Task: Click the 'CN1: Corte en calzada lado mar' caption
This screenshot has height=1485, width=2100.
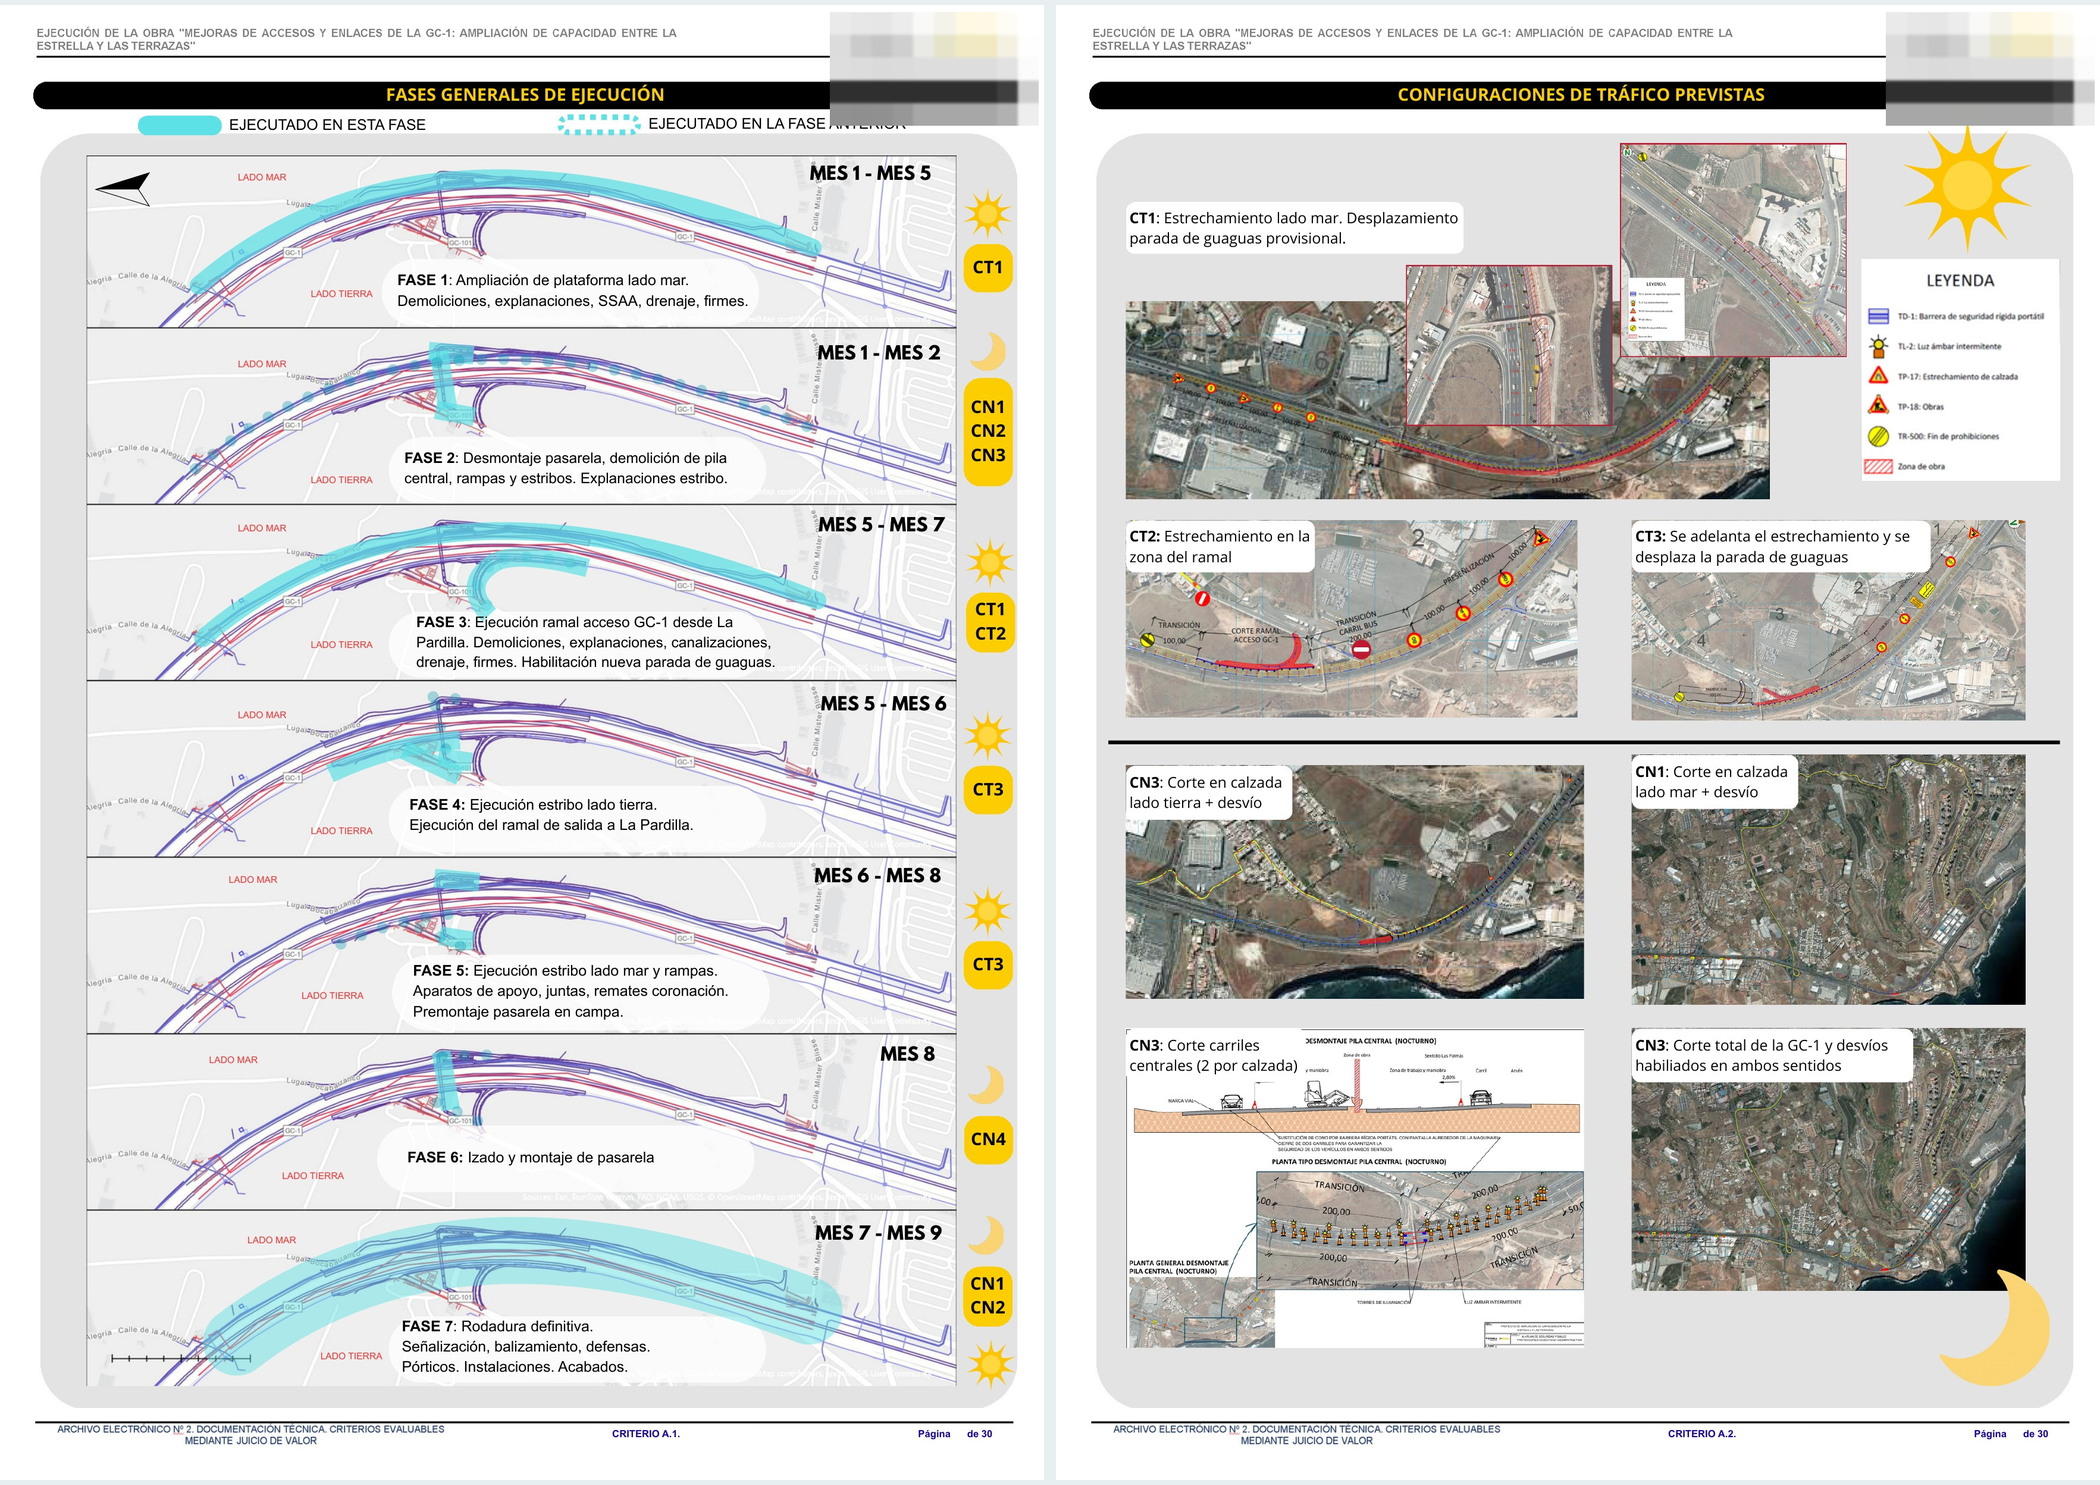Action: tap(1711, 782)
